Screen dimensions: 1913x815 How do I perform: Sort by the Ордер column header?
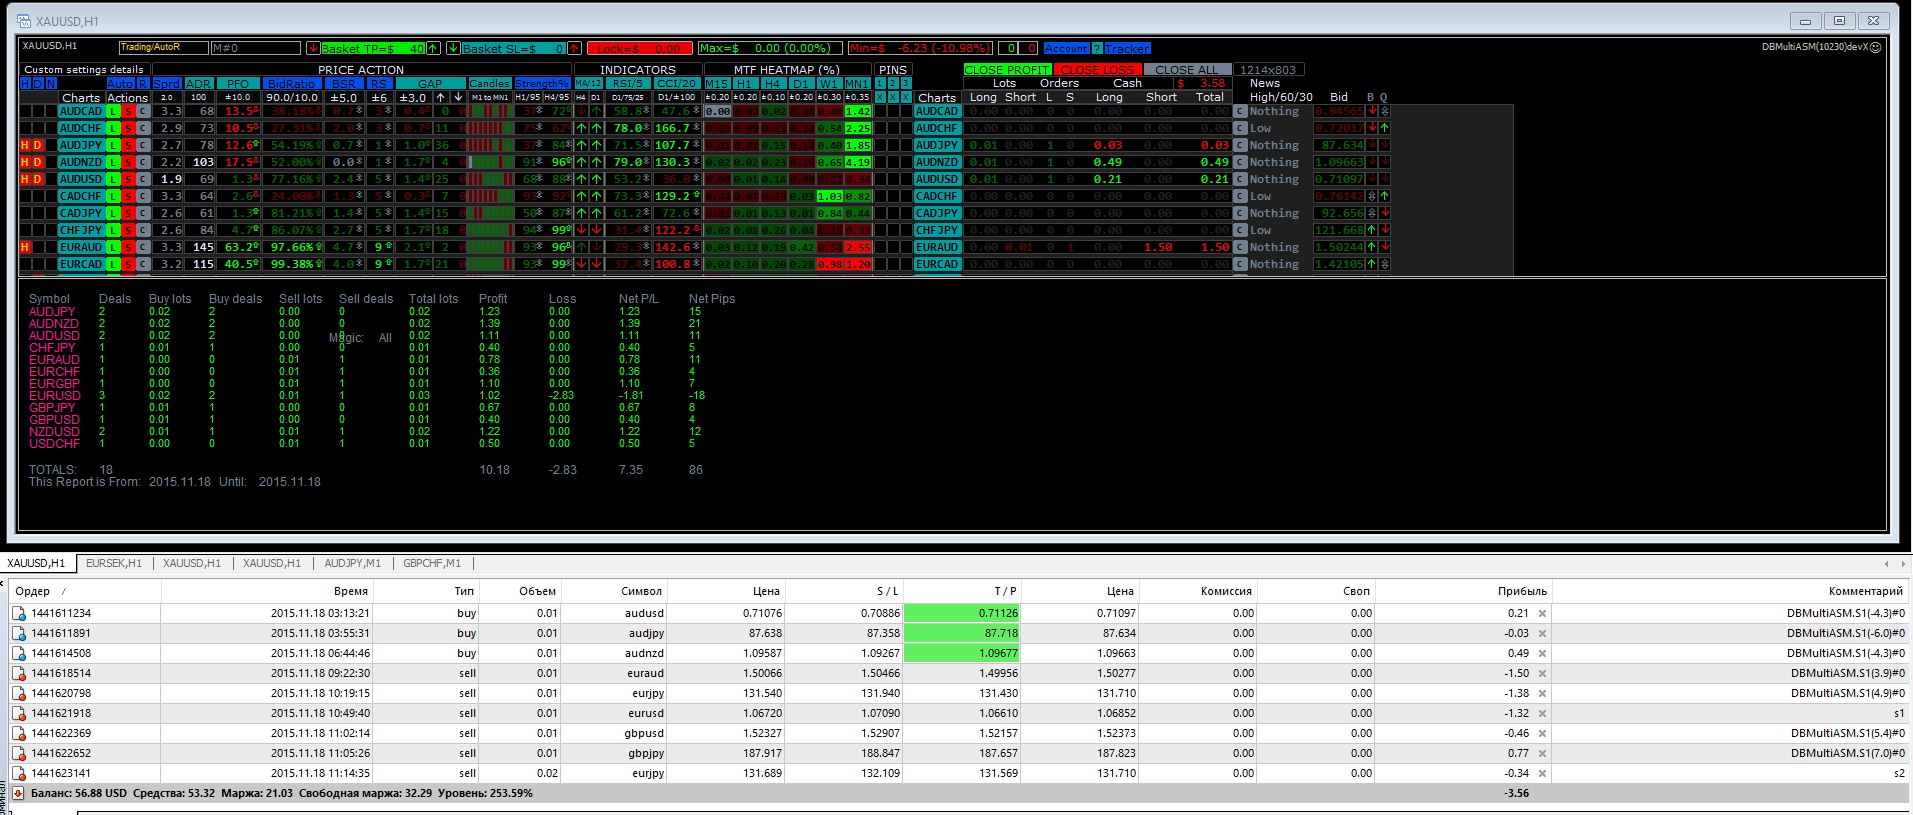coord(85,591)
